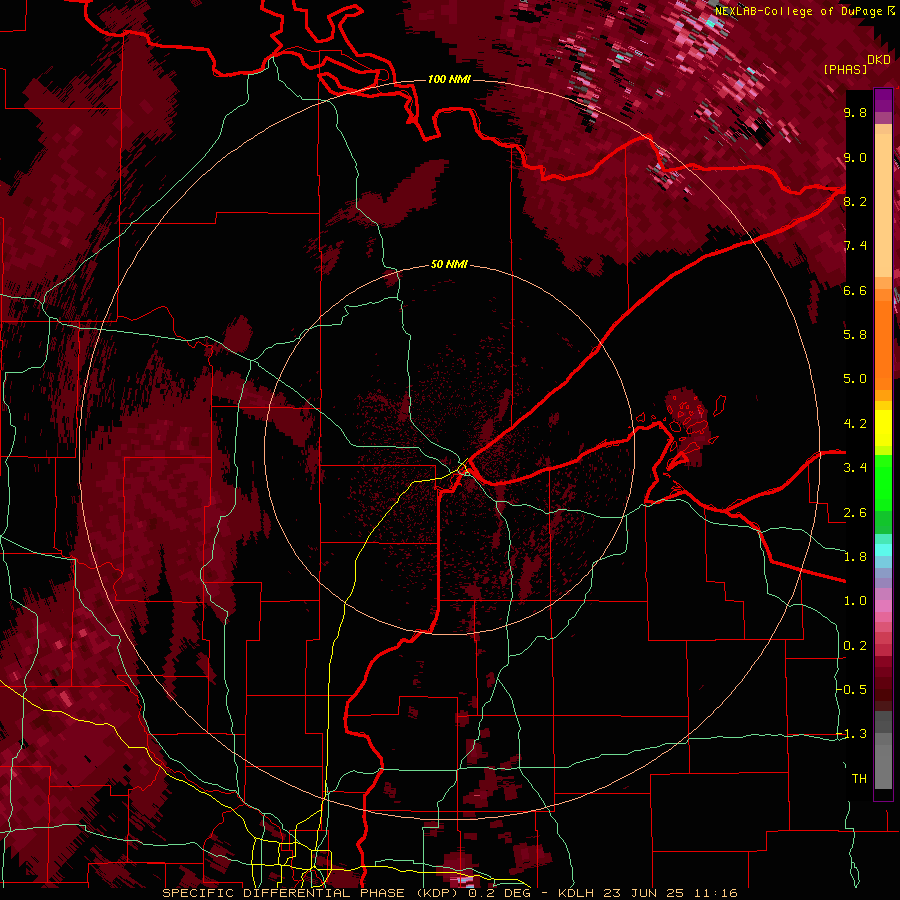The image size is (900, 900).
Task: Select the -0.5 value on the legend
Action: coord(853,690)
